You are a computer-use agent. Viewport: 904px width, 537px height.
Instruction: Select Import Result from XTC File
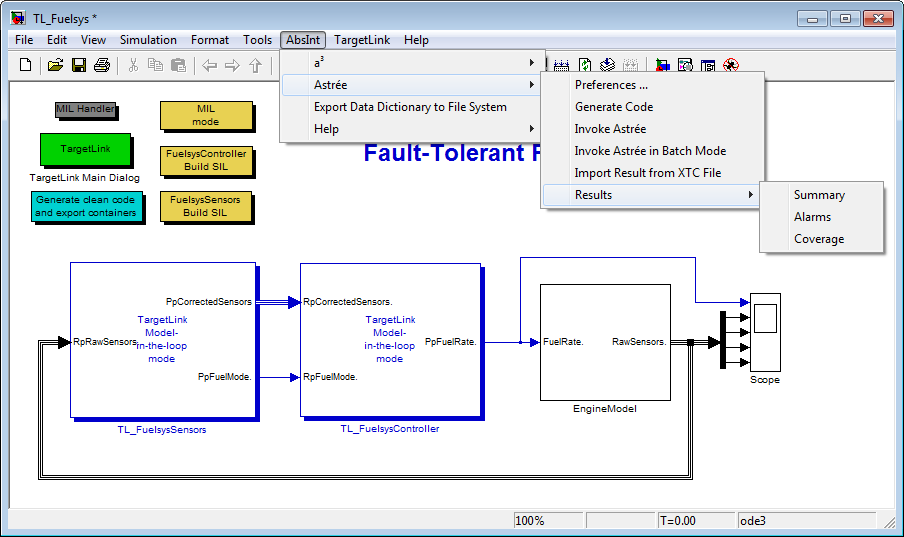point(651,172)
